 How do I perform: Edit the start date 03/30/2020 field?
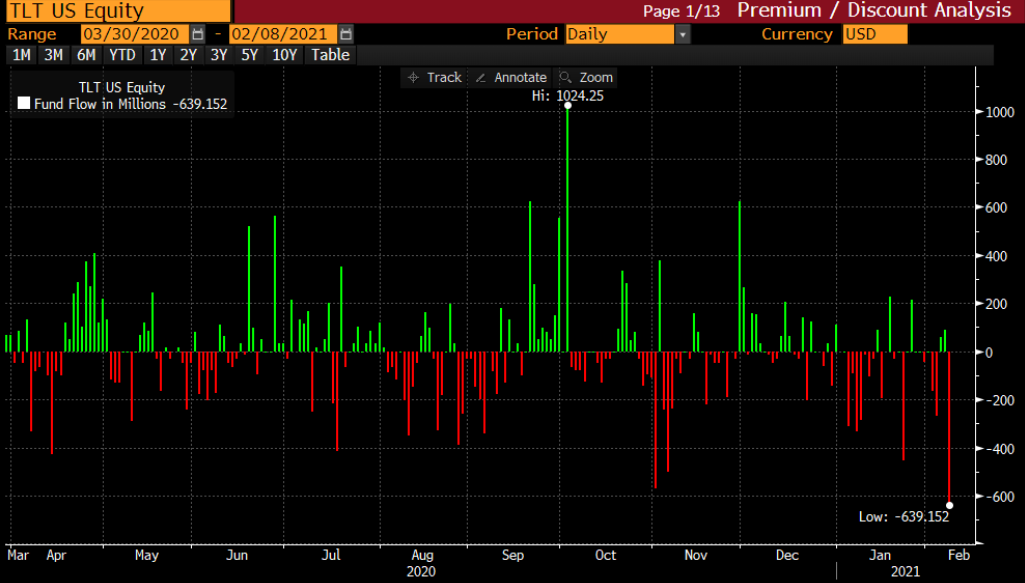click(135, 34)
